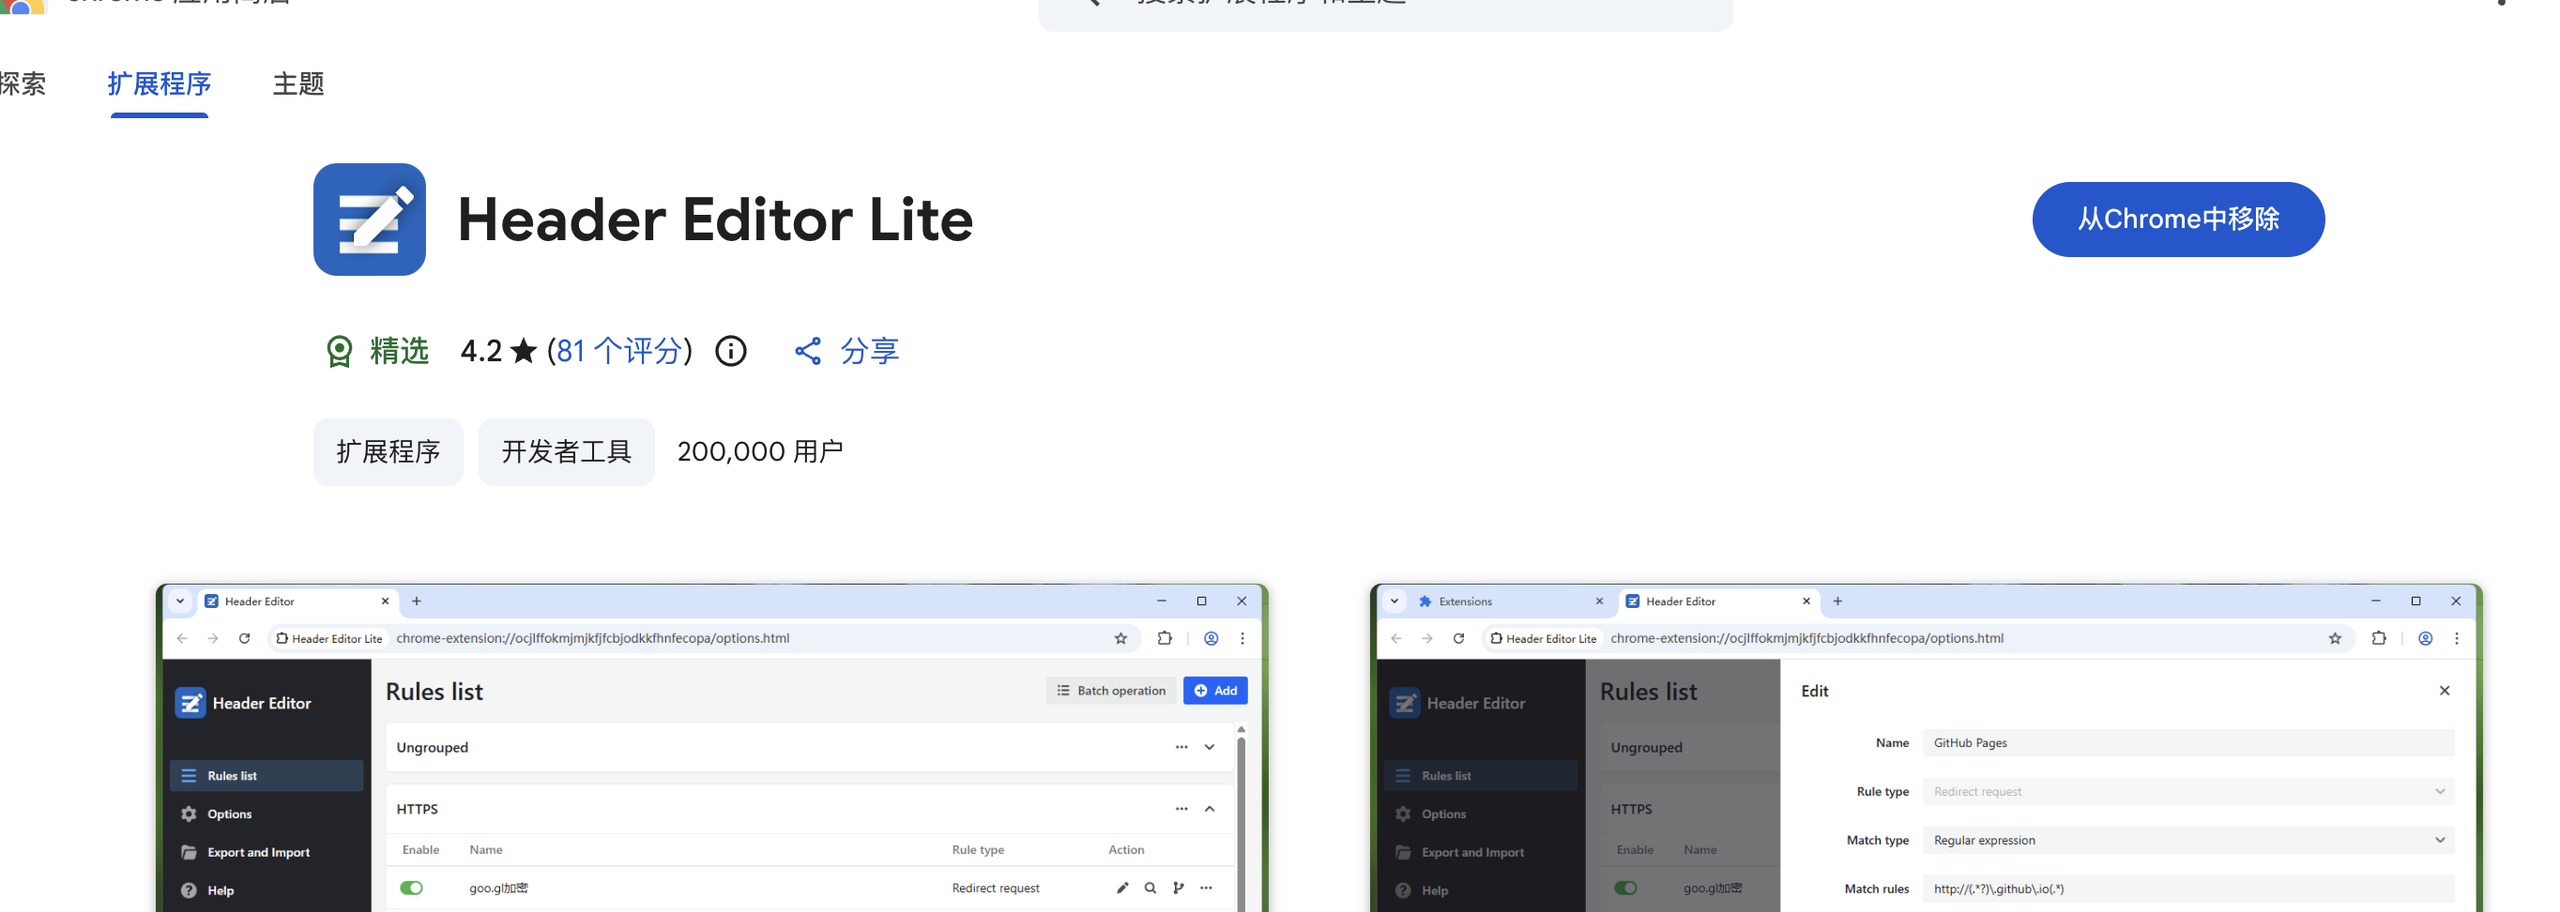Select Rules list in left preview sidebar
Screen dimensions: 2560x912
[x=266, y=776]
